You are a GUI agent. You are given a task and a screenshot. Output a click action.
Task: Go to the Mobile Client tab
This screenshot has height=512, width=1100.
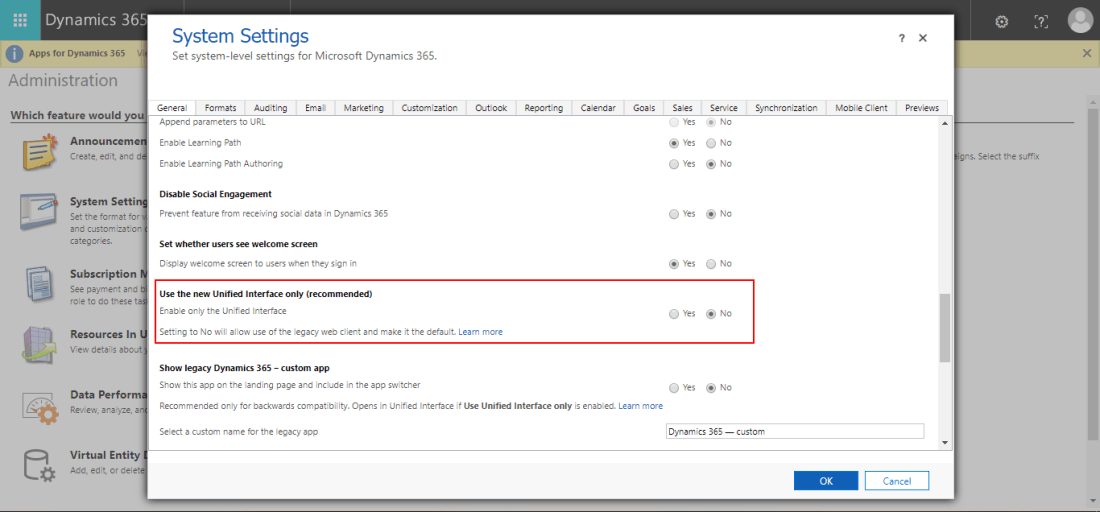(x=861, y=108)
